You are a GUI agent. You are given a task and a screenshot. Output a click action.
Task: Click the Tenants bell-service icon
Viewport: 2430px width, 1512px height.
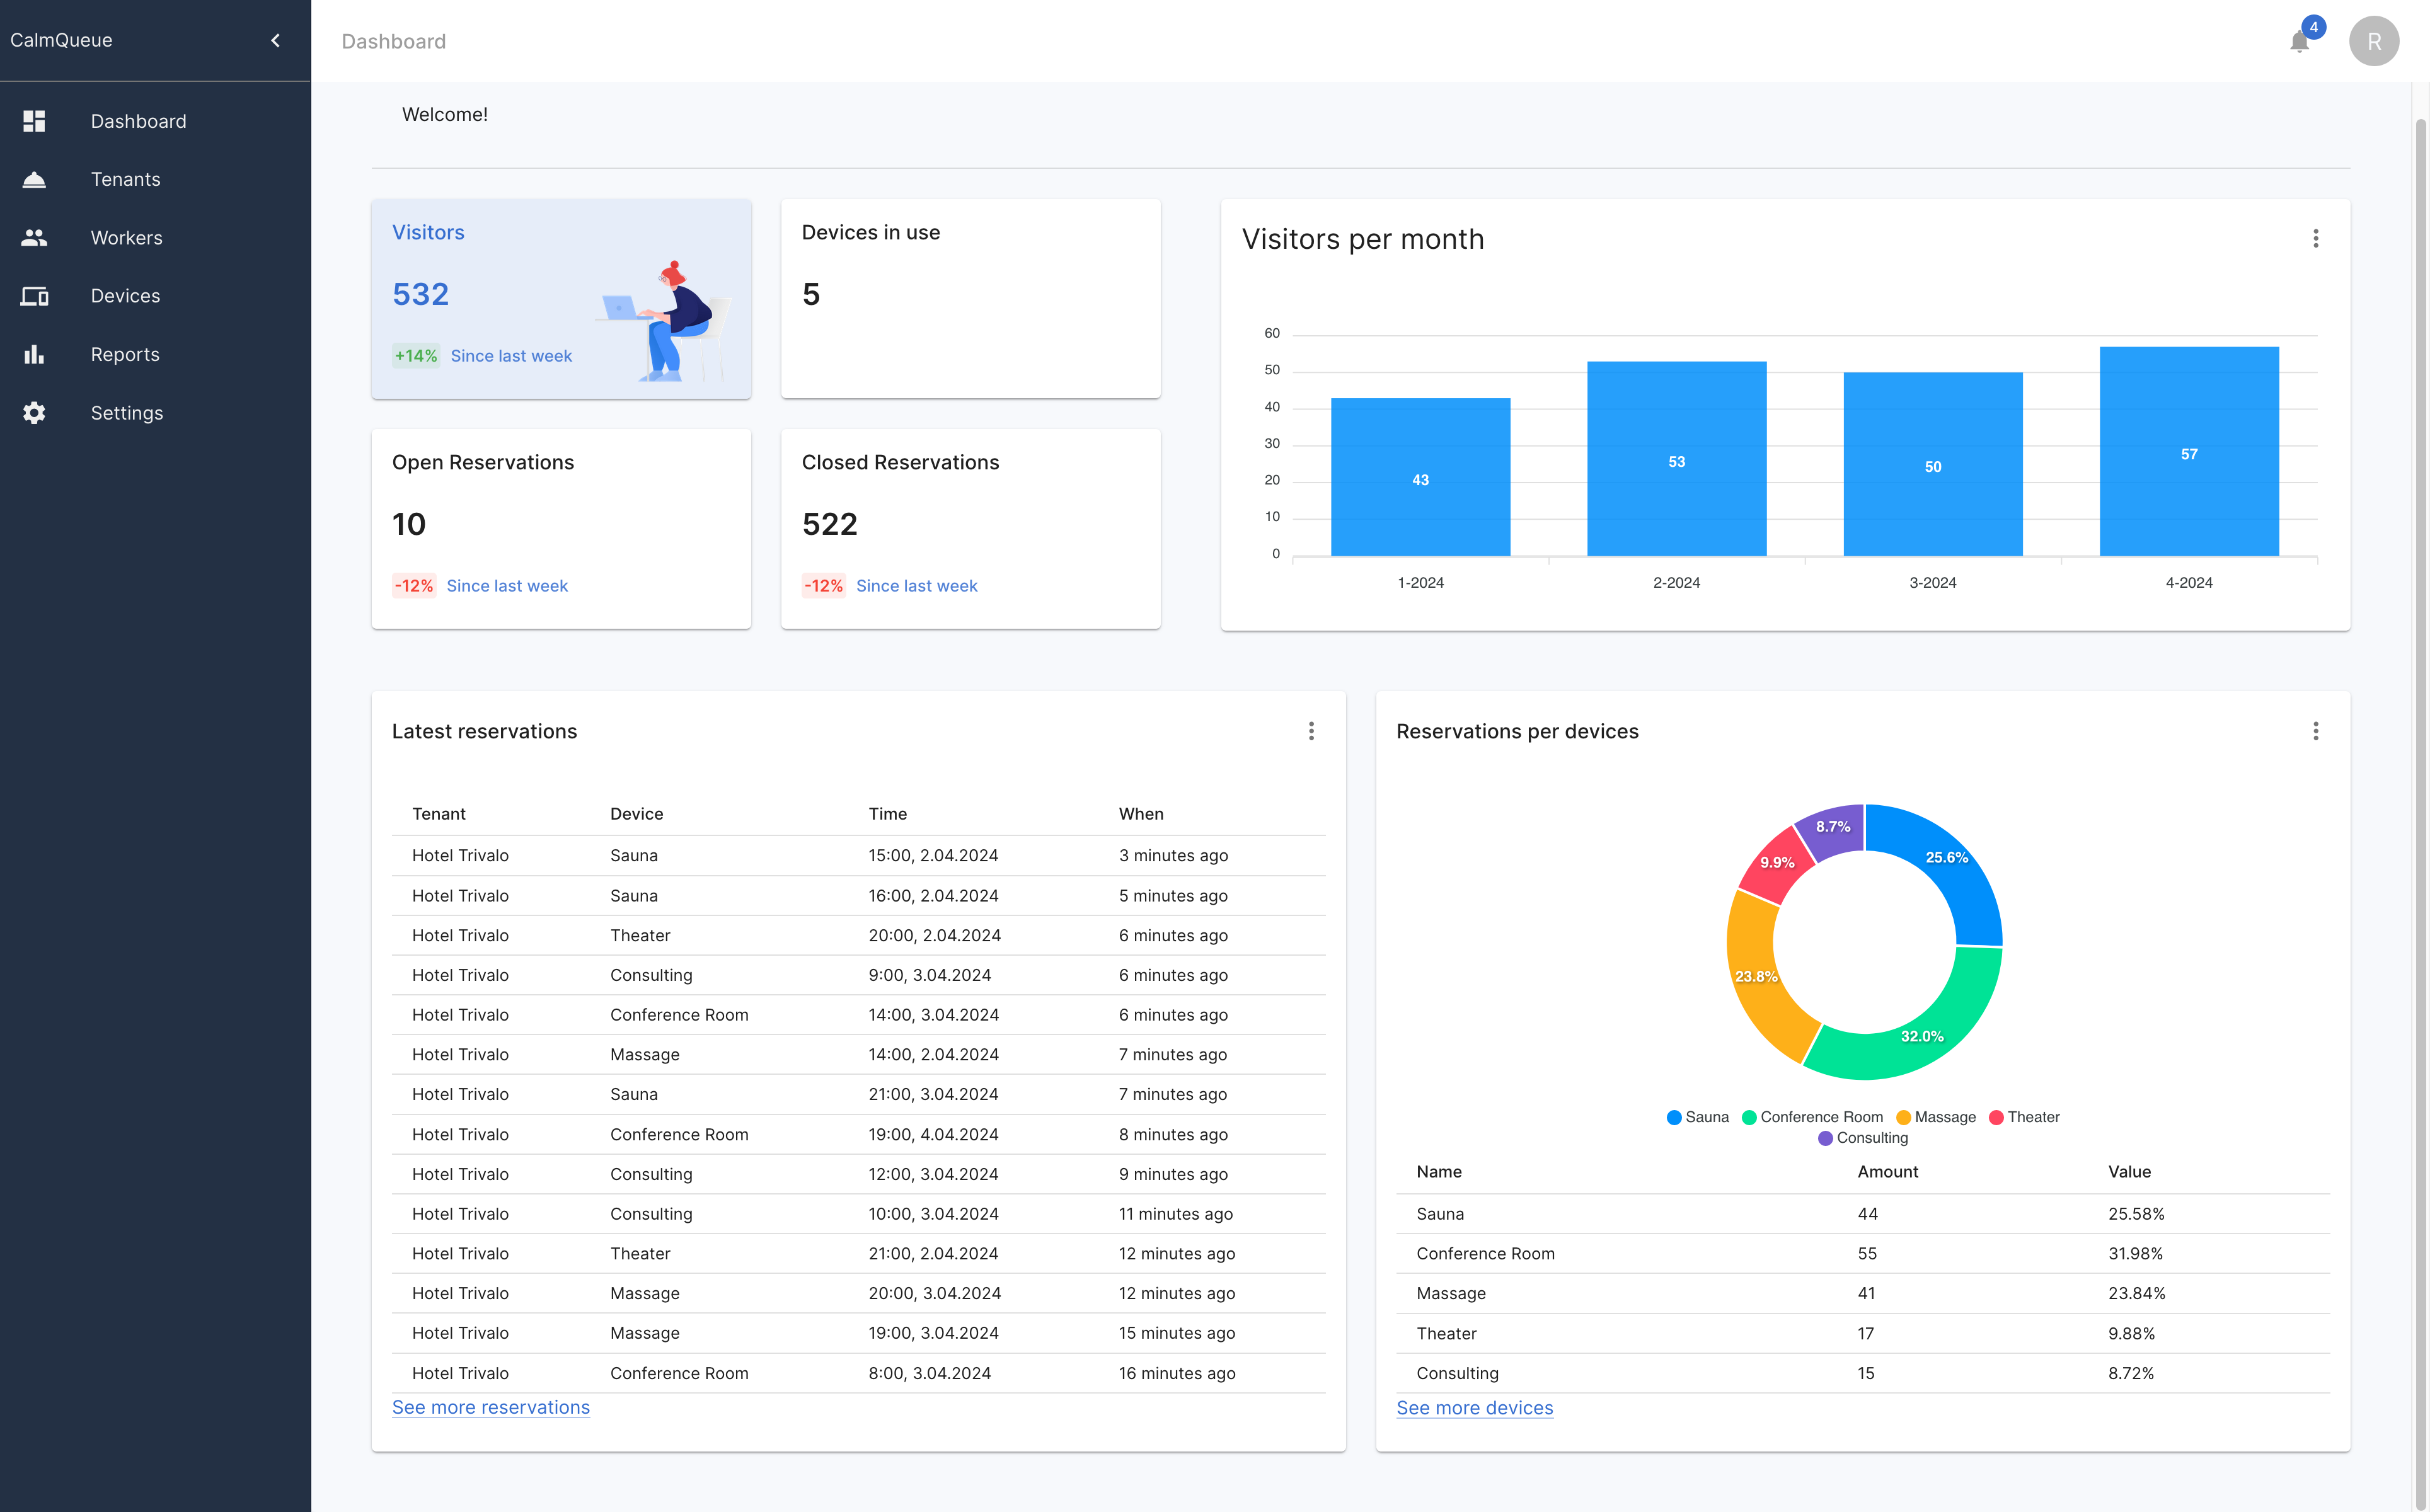(x=34, y=180)
